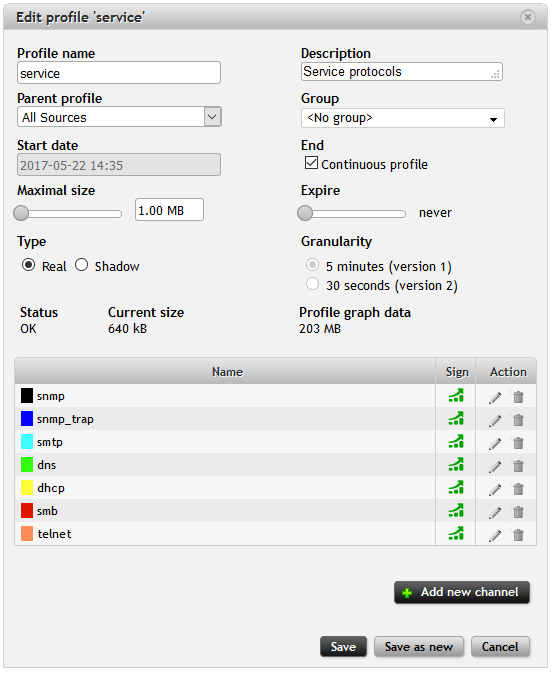Choose 30 seconds (version 2) granularity
This screenshot has height=673, width=552.
click(x=312, y=284)
